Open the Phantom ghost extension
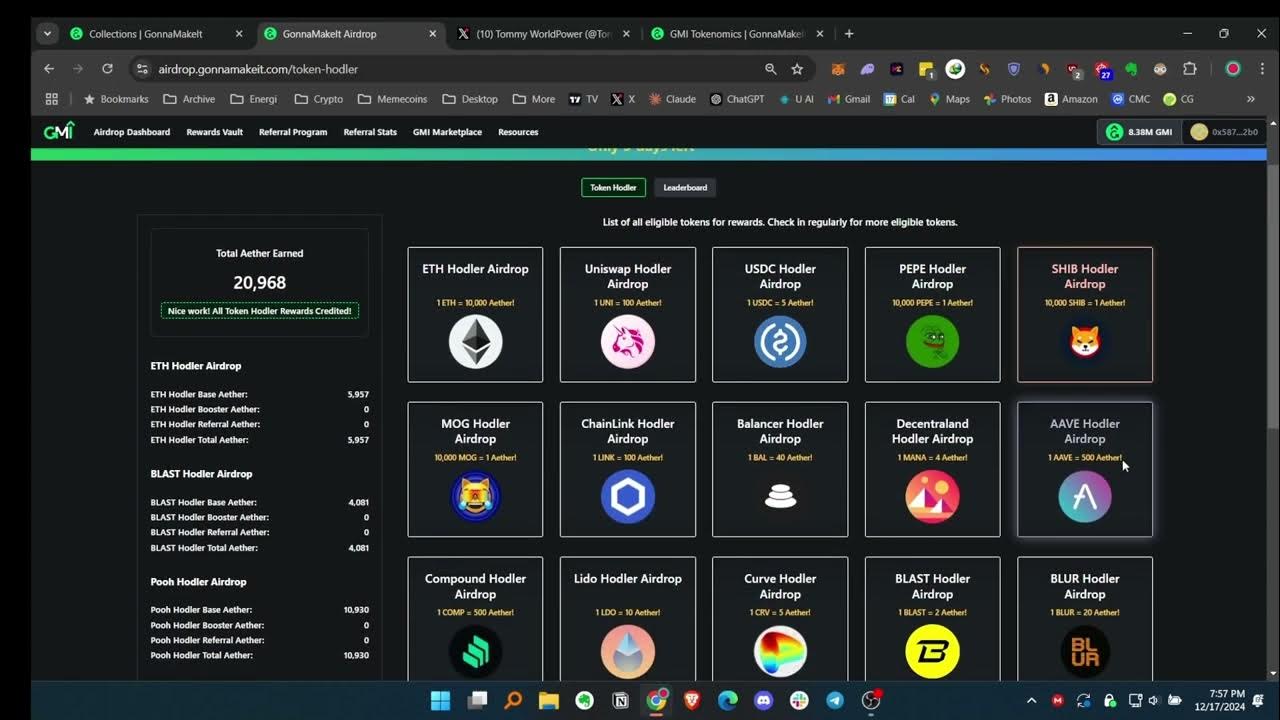Screen dimensions: 1280x720 point(867,69)
